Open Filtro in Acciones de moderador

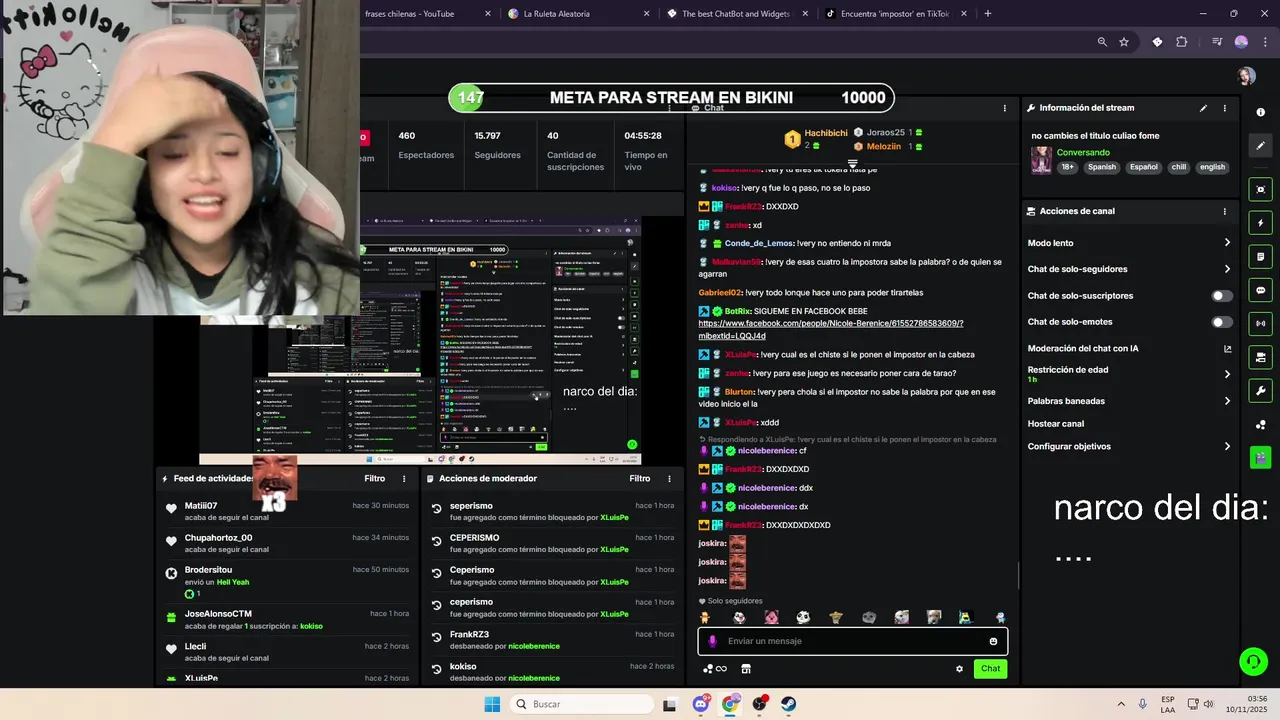[640, 479]
